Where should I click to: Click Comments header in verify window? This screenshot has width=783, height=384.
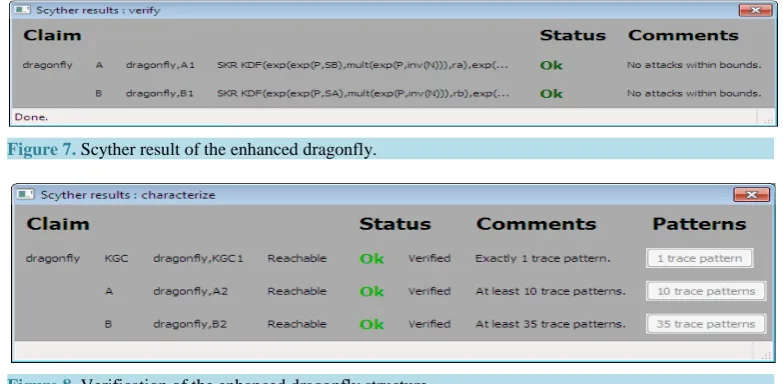[x=683, y=35]
